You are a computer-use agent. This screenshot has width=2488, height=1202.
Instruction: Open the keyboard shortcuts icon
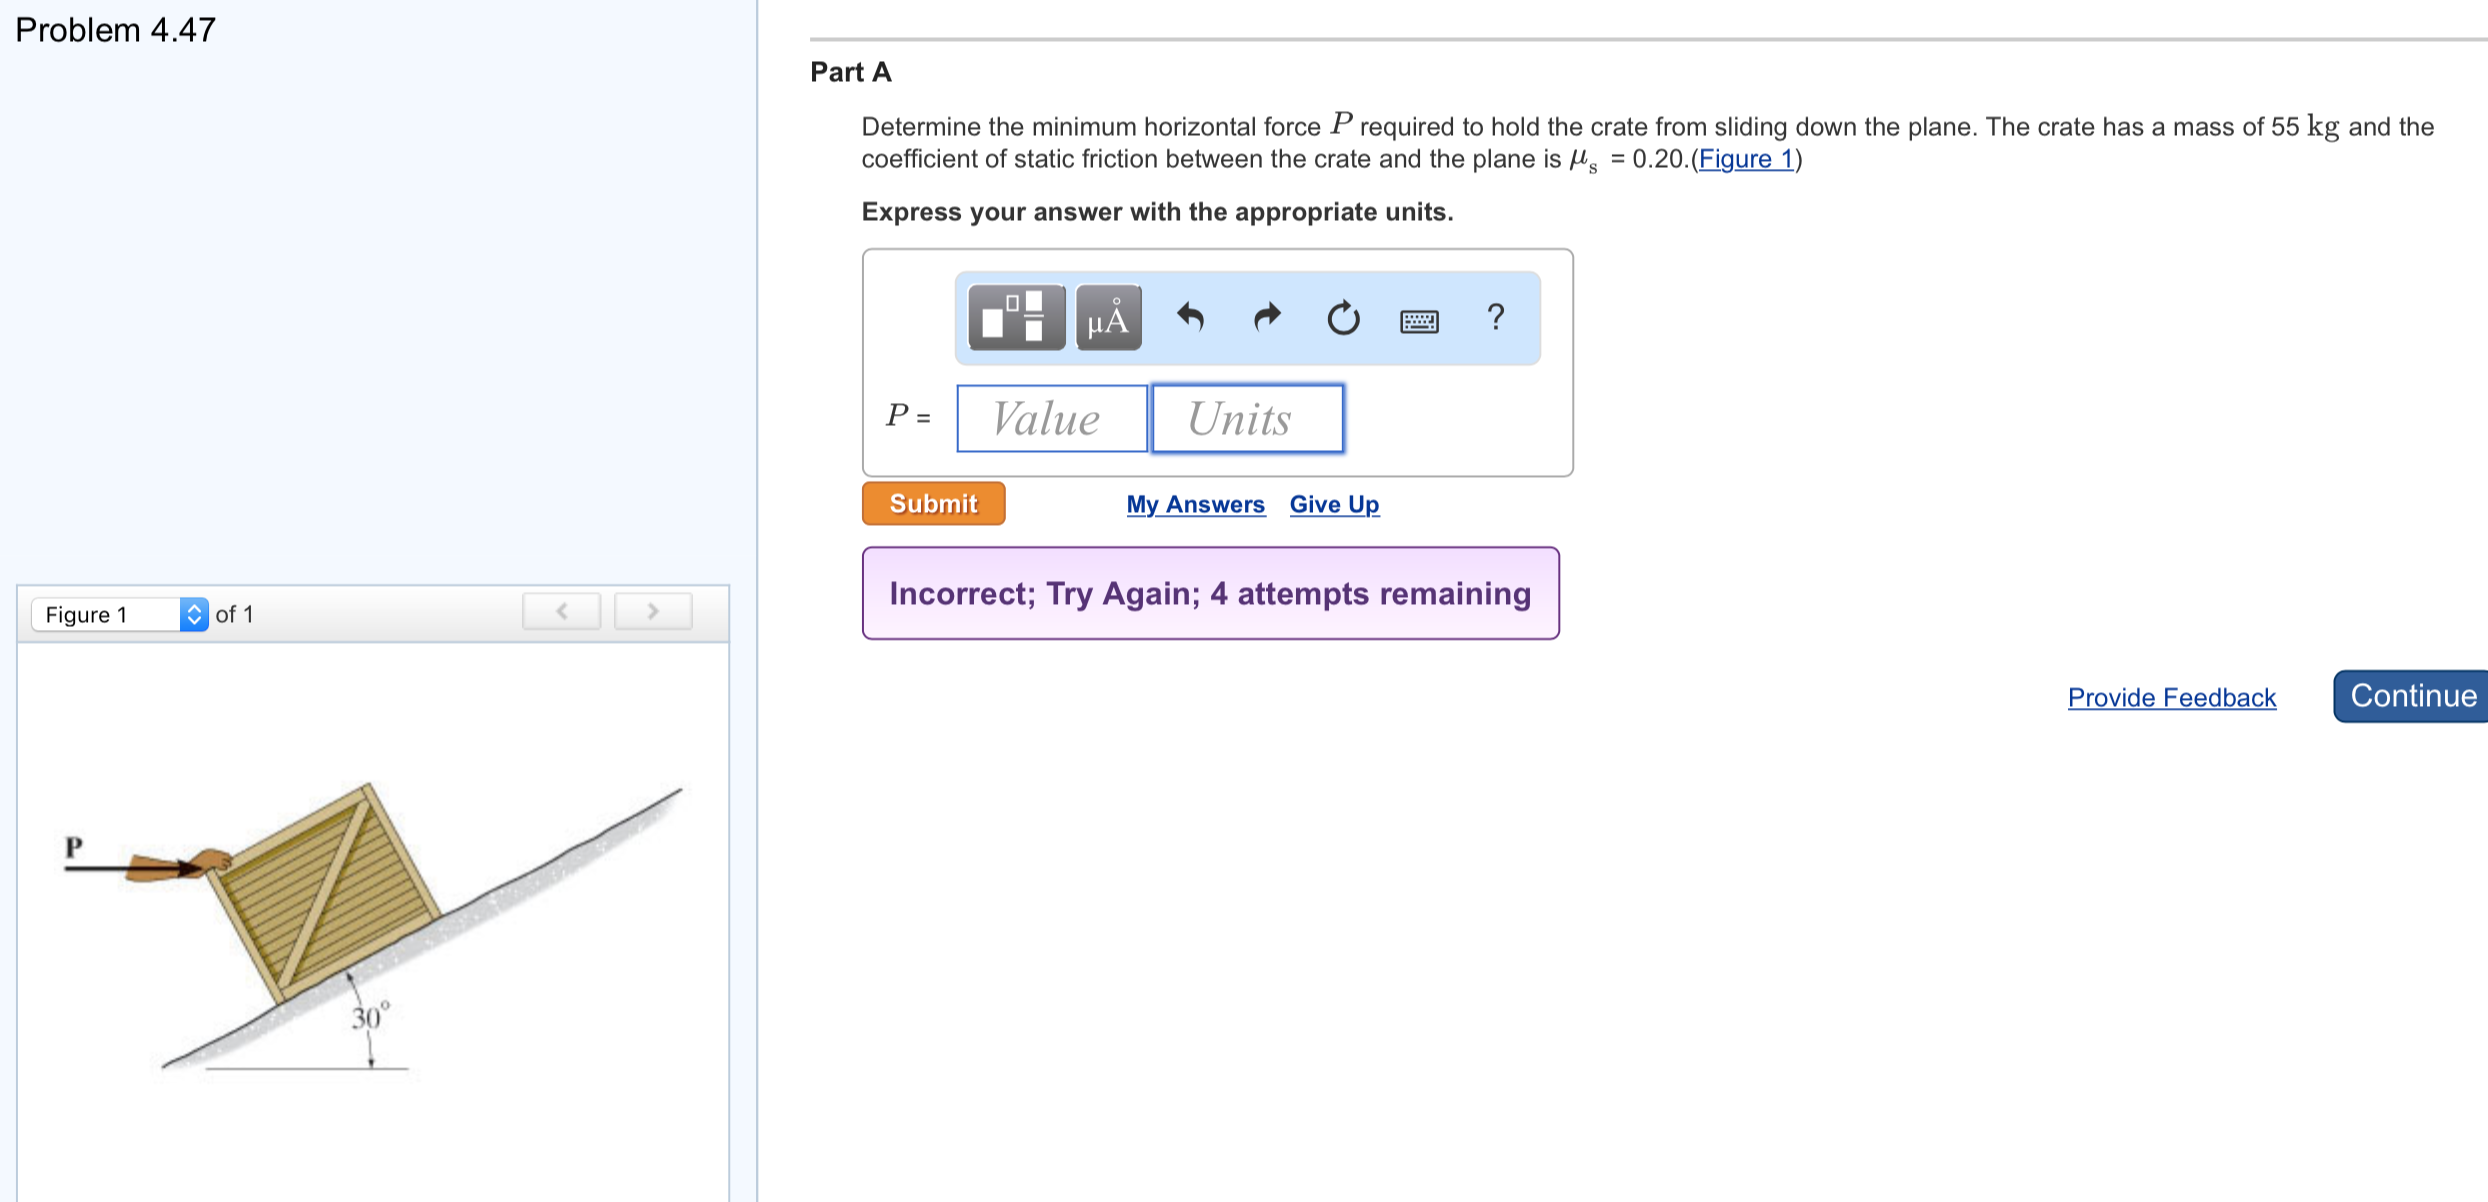1419,320
